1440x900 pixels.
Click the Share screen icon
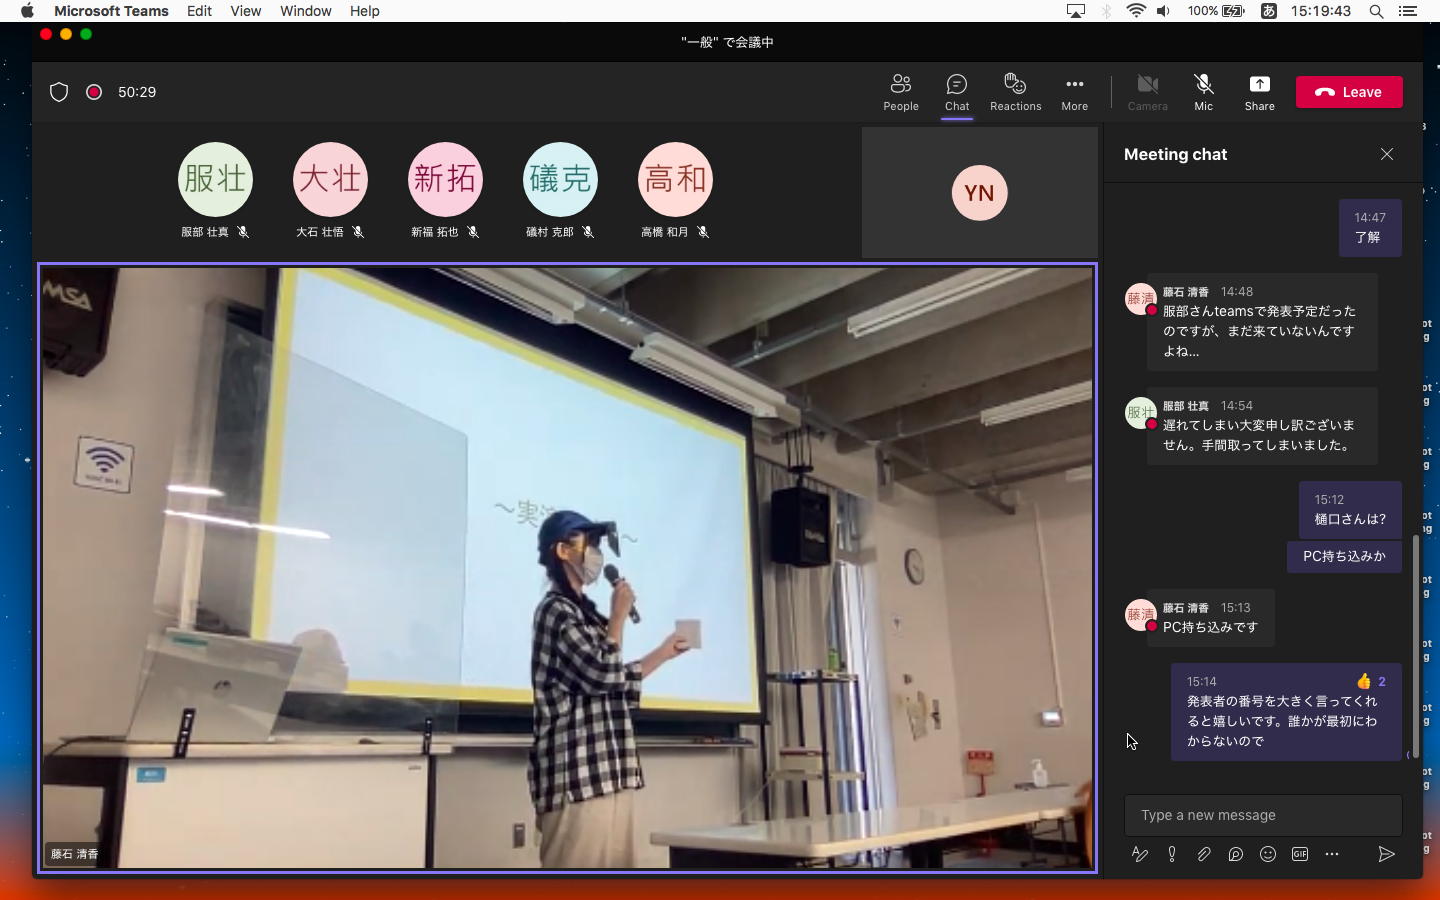(x=1259, y=91)
